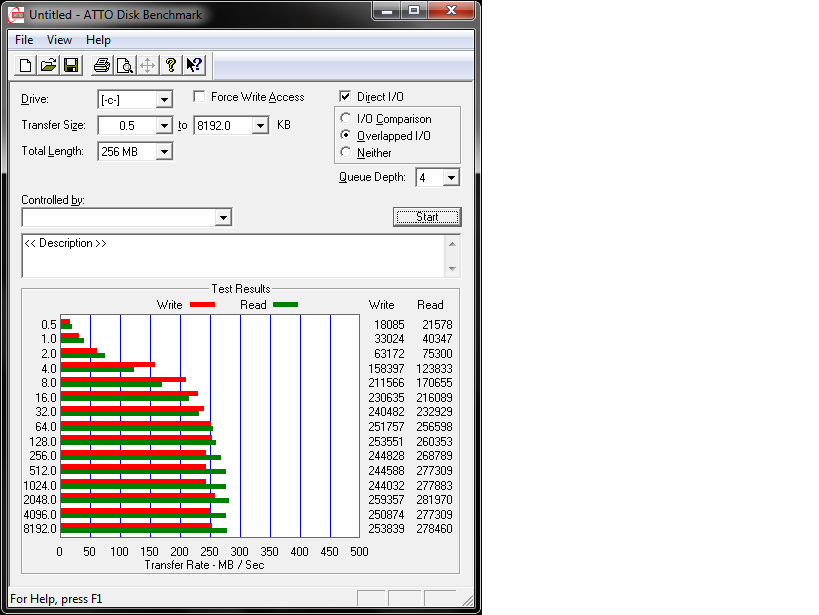Click the Save floppy disk icon
This screenshot has width=819, height=615.
pyautogui.click(x=71, y=65)
